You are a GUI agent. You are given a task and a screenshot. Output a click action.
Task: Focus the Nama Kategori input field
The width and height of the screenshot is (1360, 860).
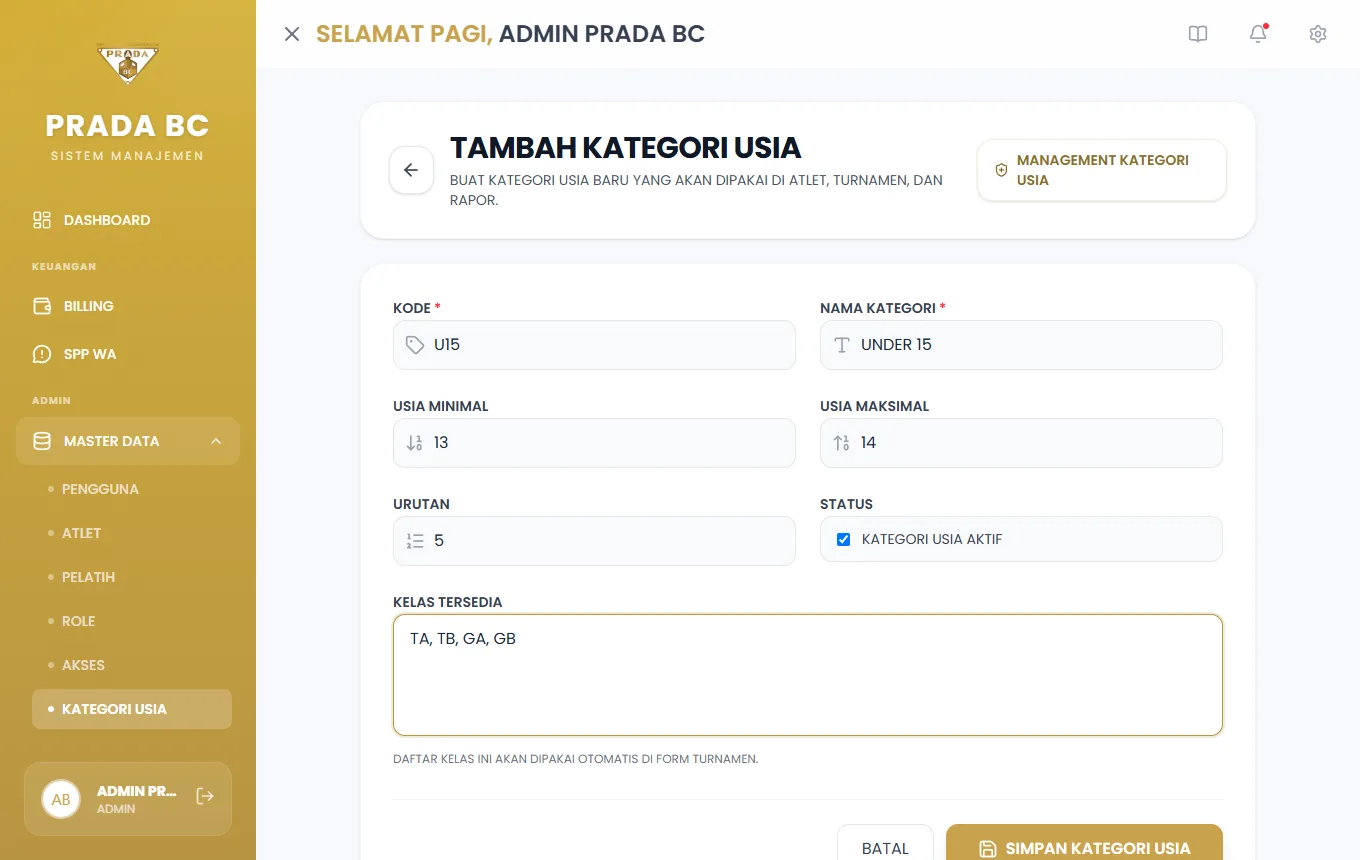(x=1021, y=345)
